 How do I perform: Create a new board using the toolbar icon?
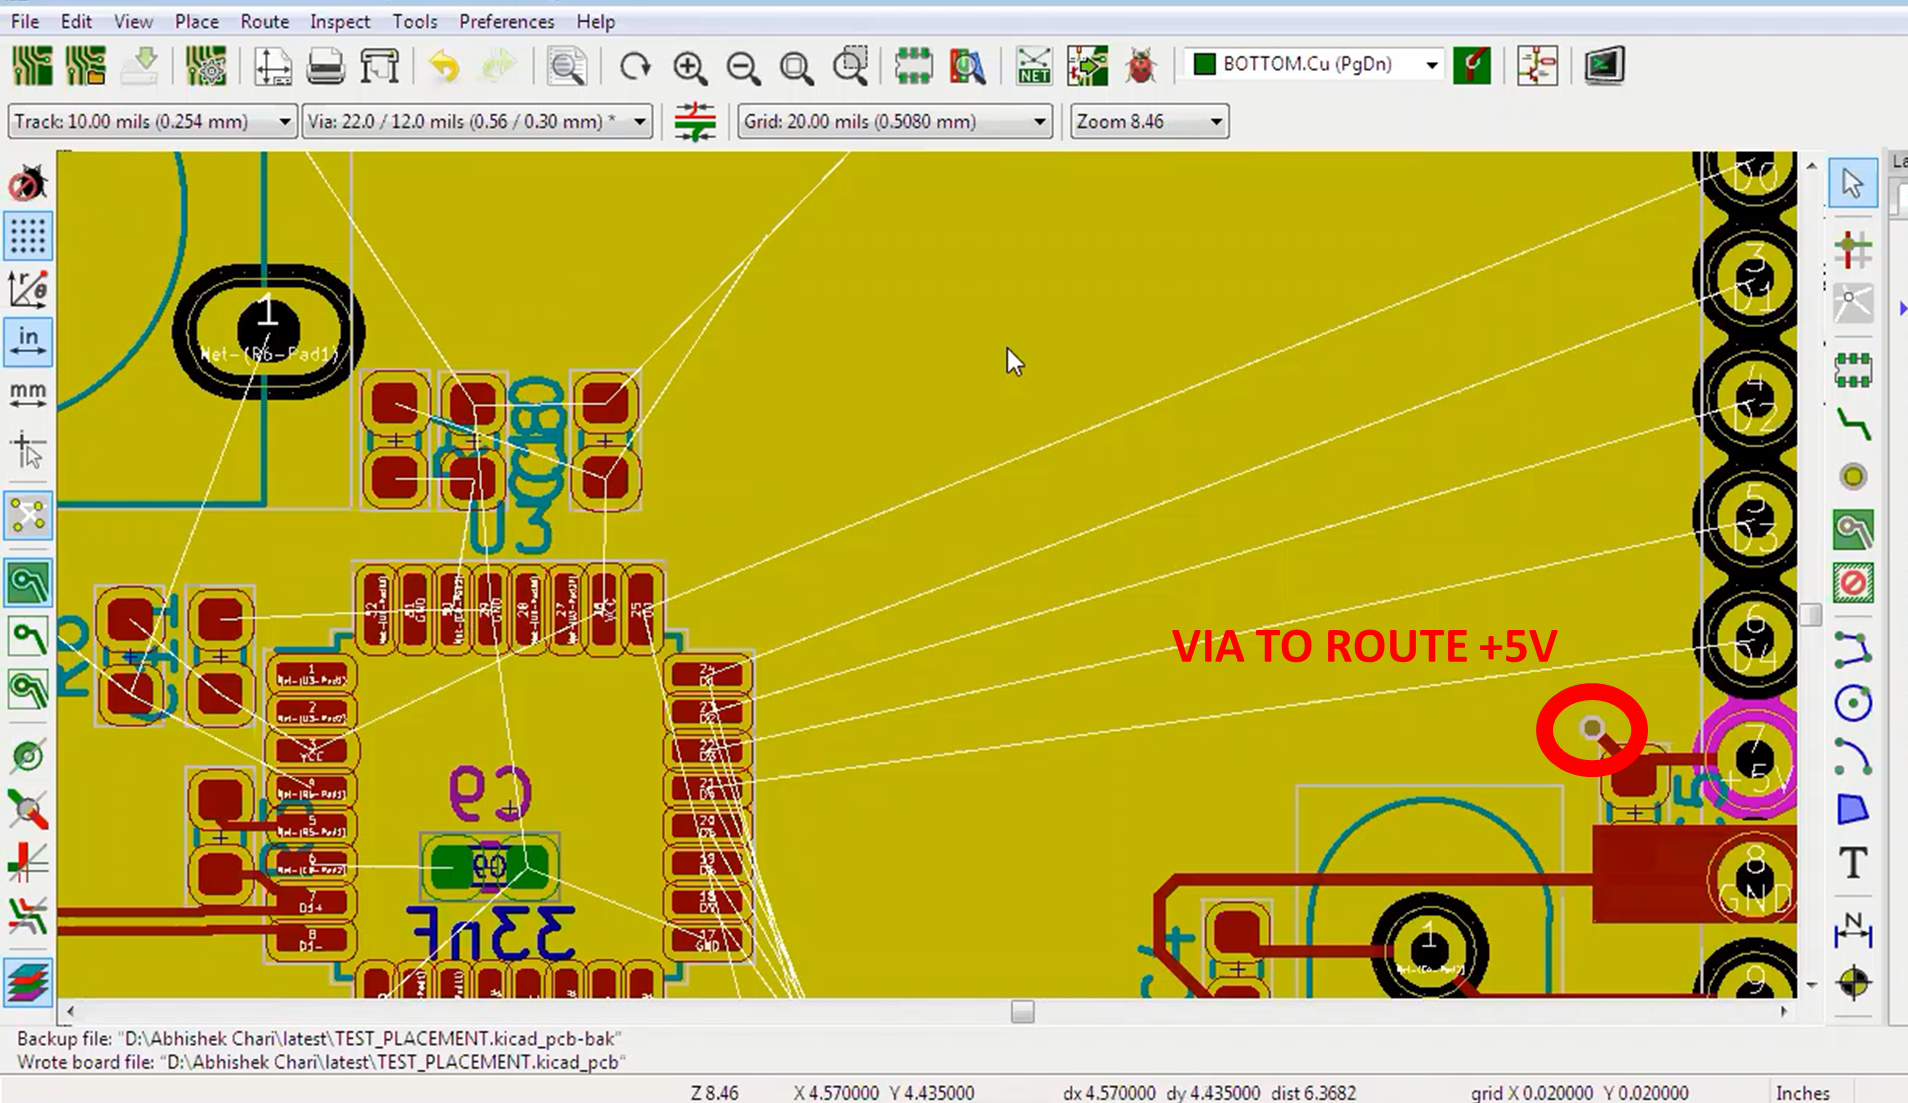pyautogui.click(x=32, y=66)
